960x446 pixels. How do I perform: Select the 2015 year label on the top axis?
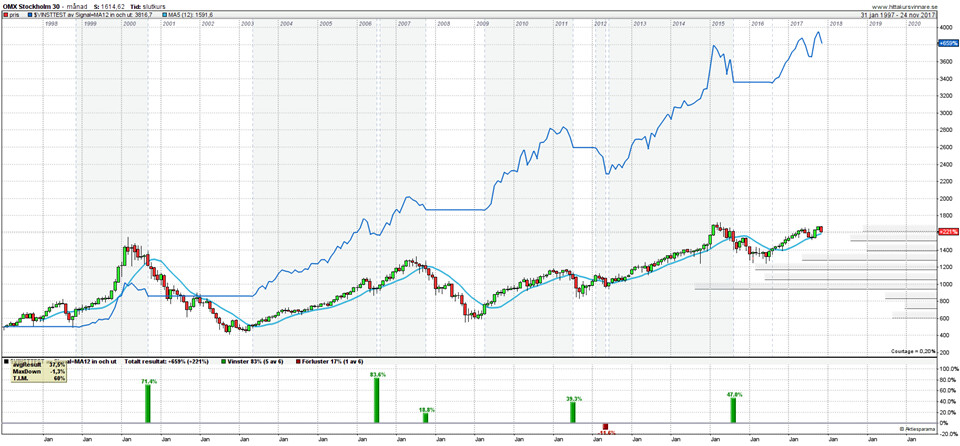[x=717, y=23]
